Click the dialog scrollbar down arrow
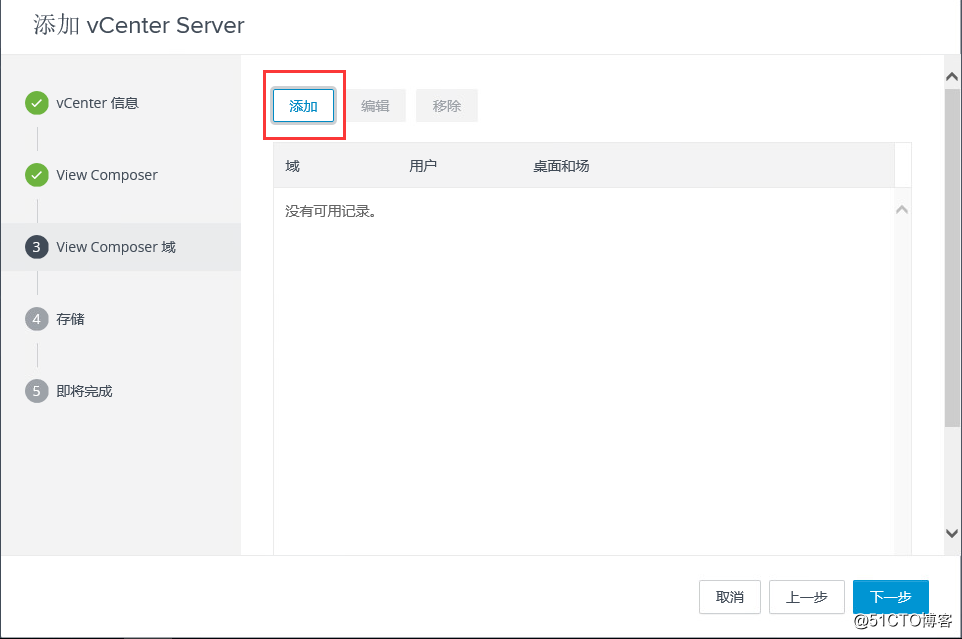 pos(952,533)
